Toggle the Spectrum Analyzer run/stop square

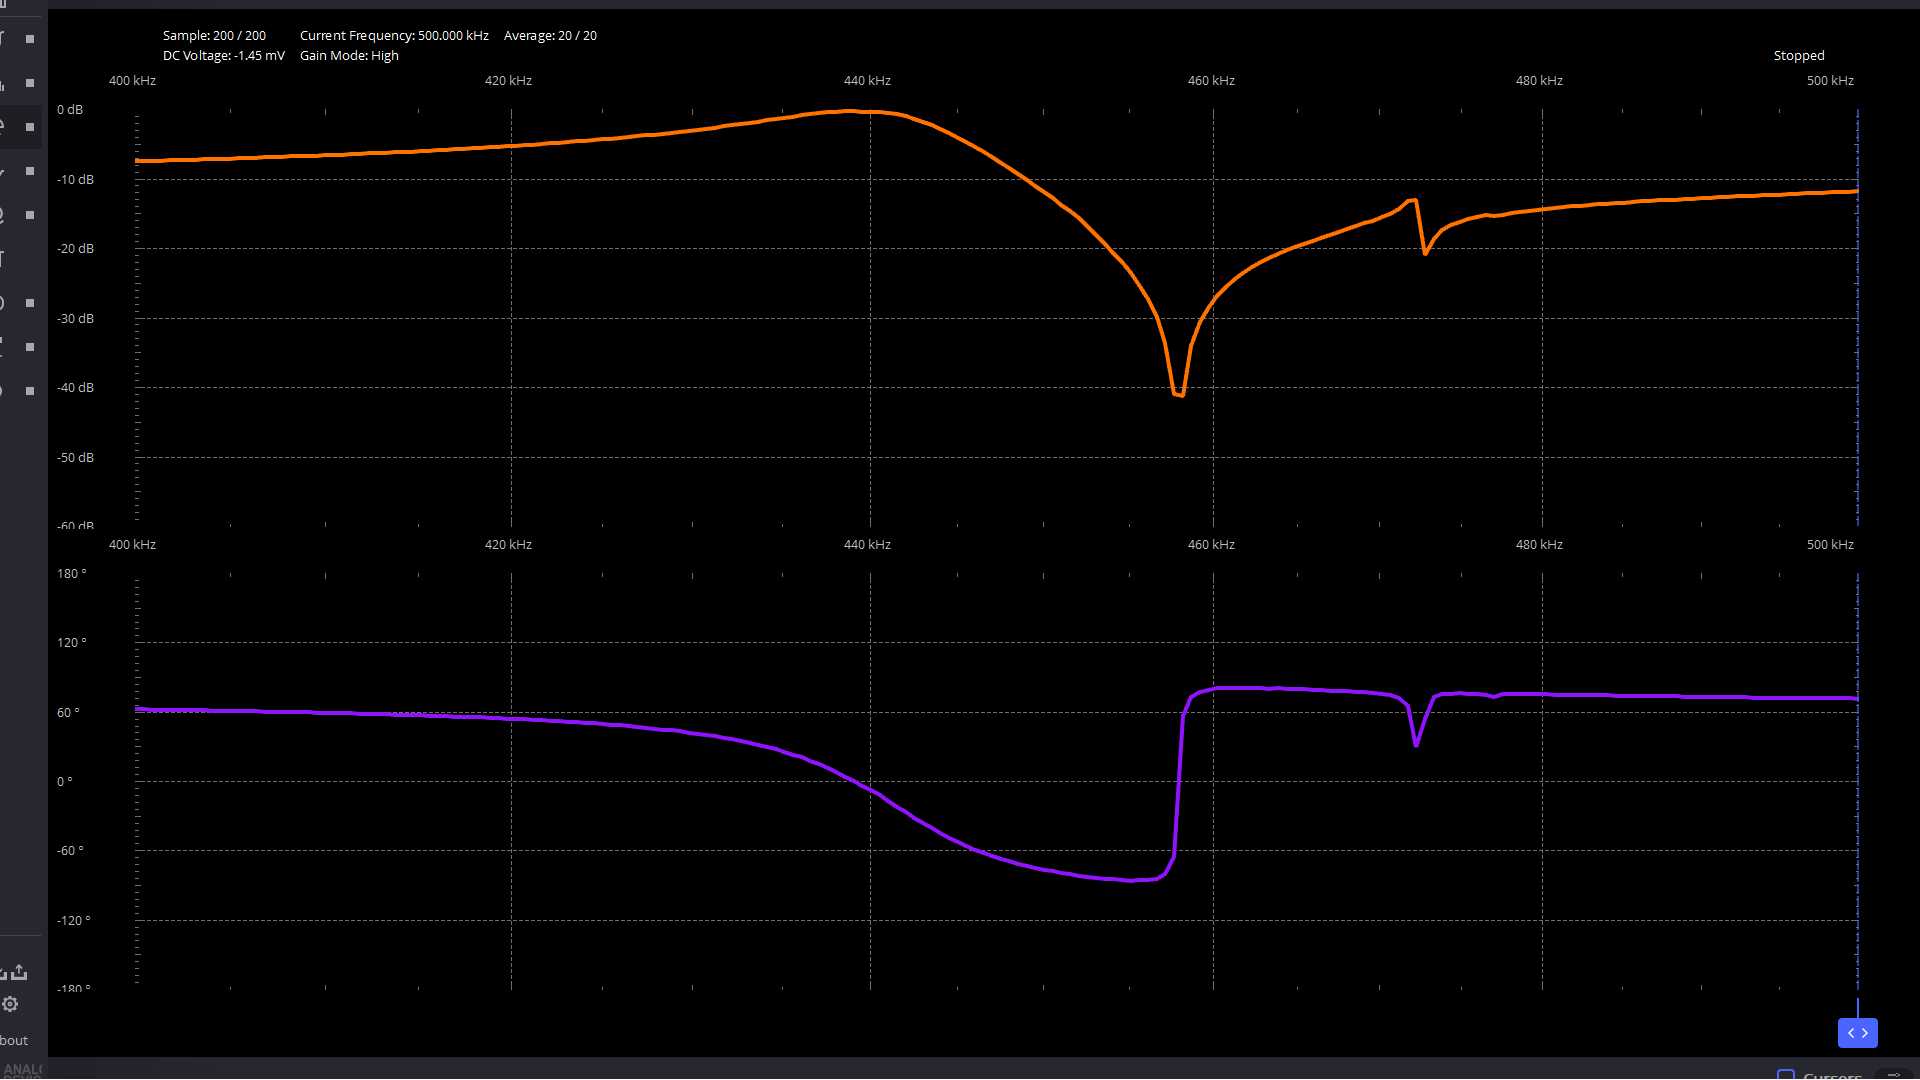[x=30, y=83]
